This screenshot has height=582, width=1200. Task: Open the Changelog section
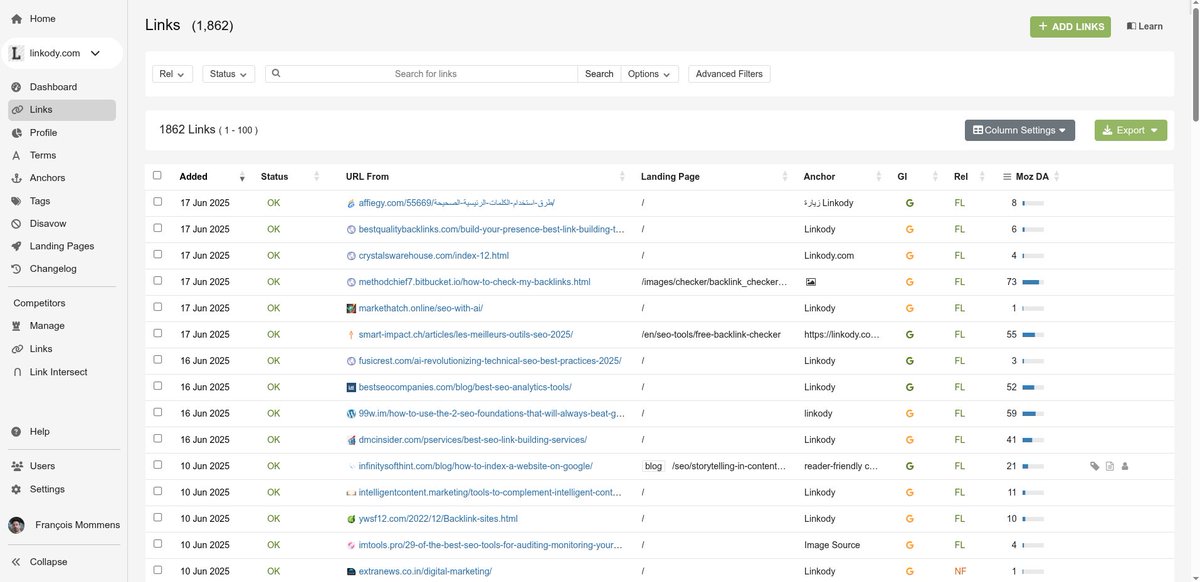(53, 269)
